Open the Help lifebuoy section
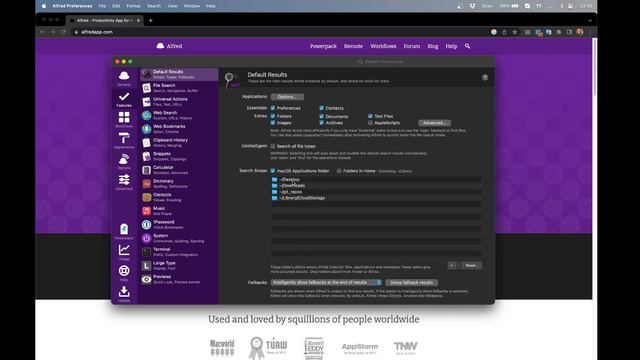This screenshot has width=640, height=360. (x=124, y=273)
